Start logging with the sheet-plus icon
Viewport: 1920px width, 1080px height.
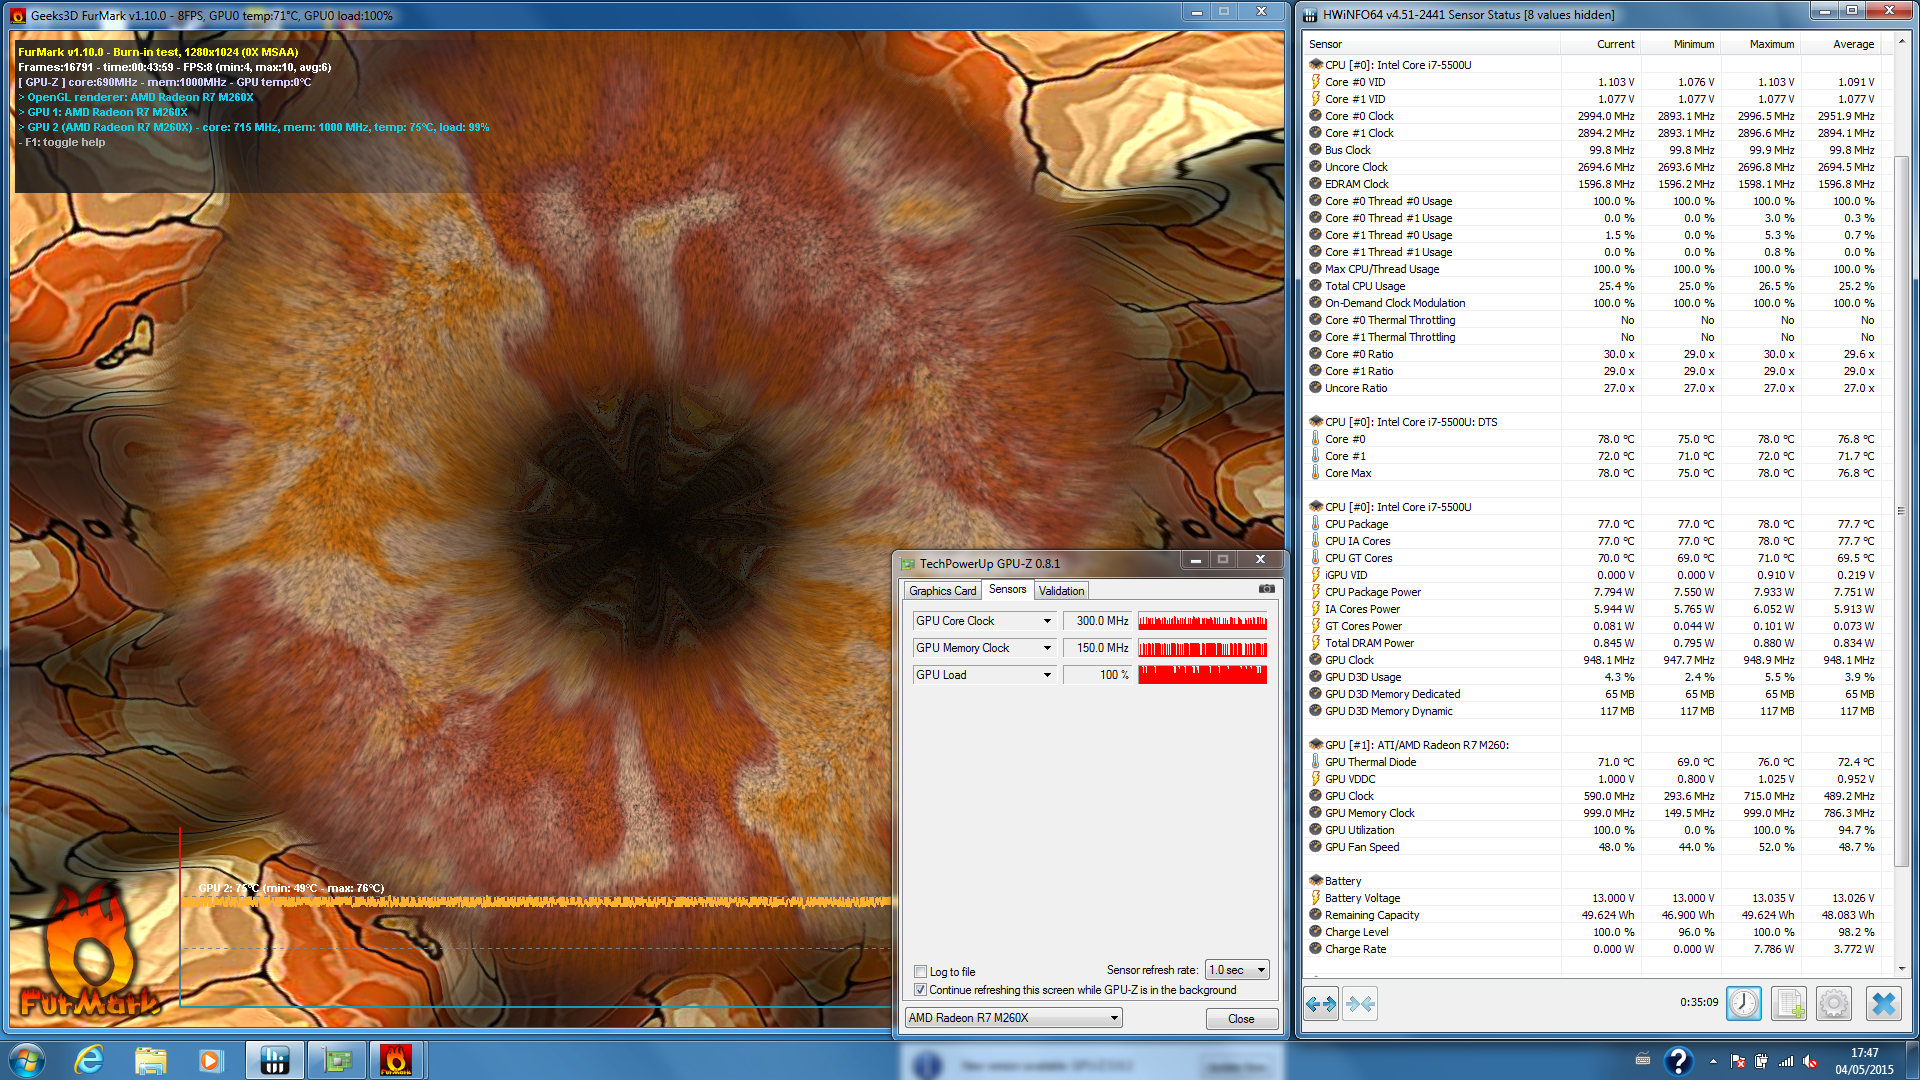pos(1788,1003)
